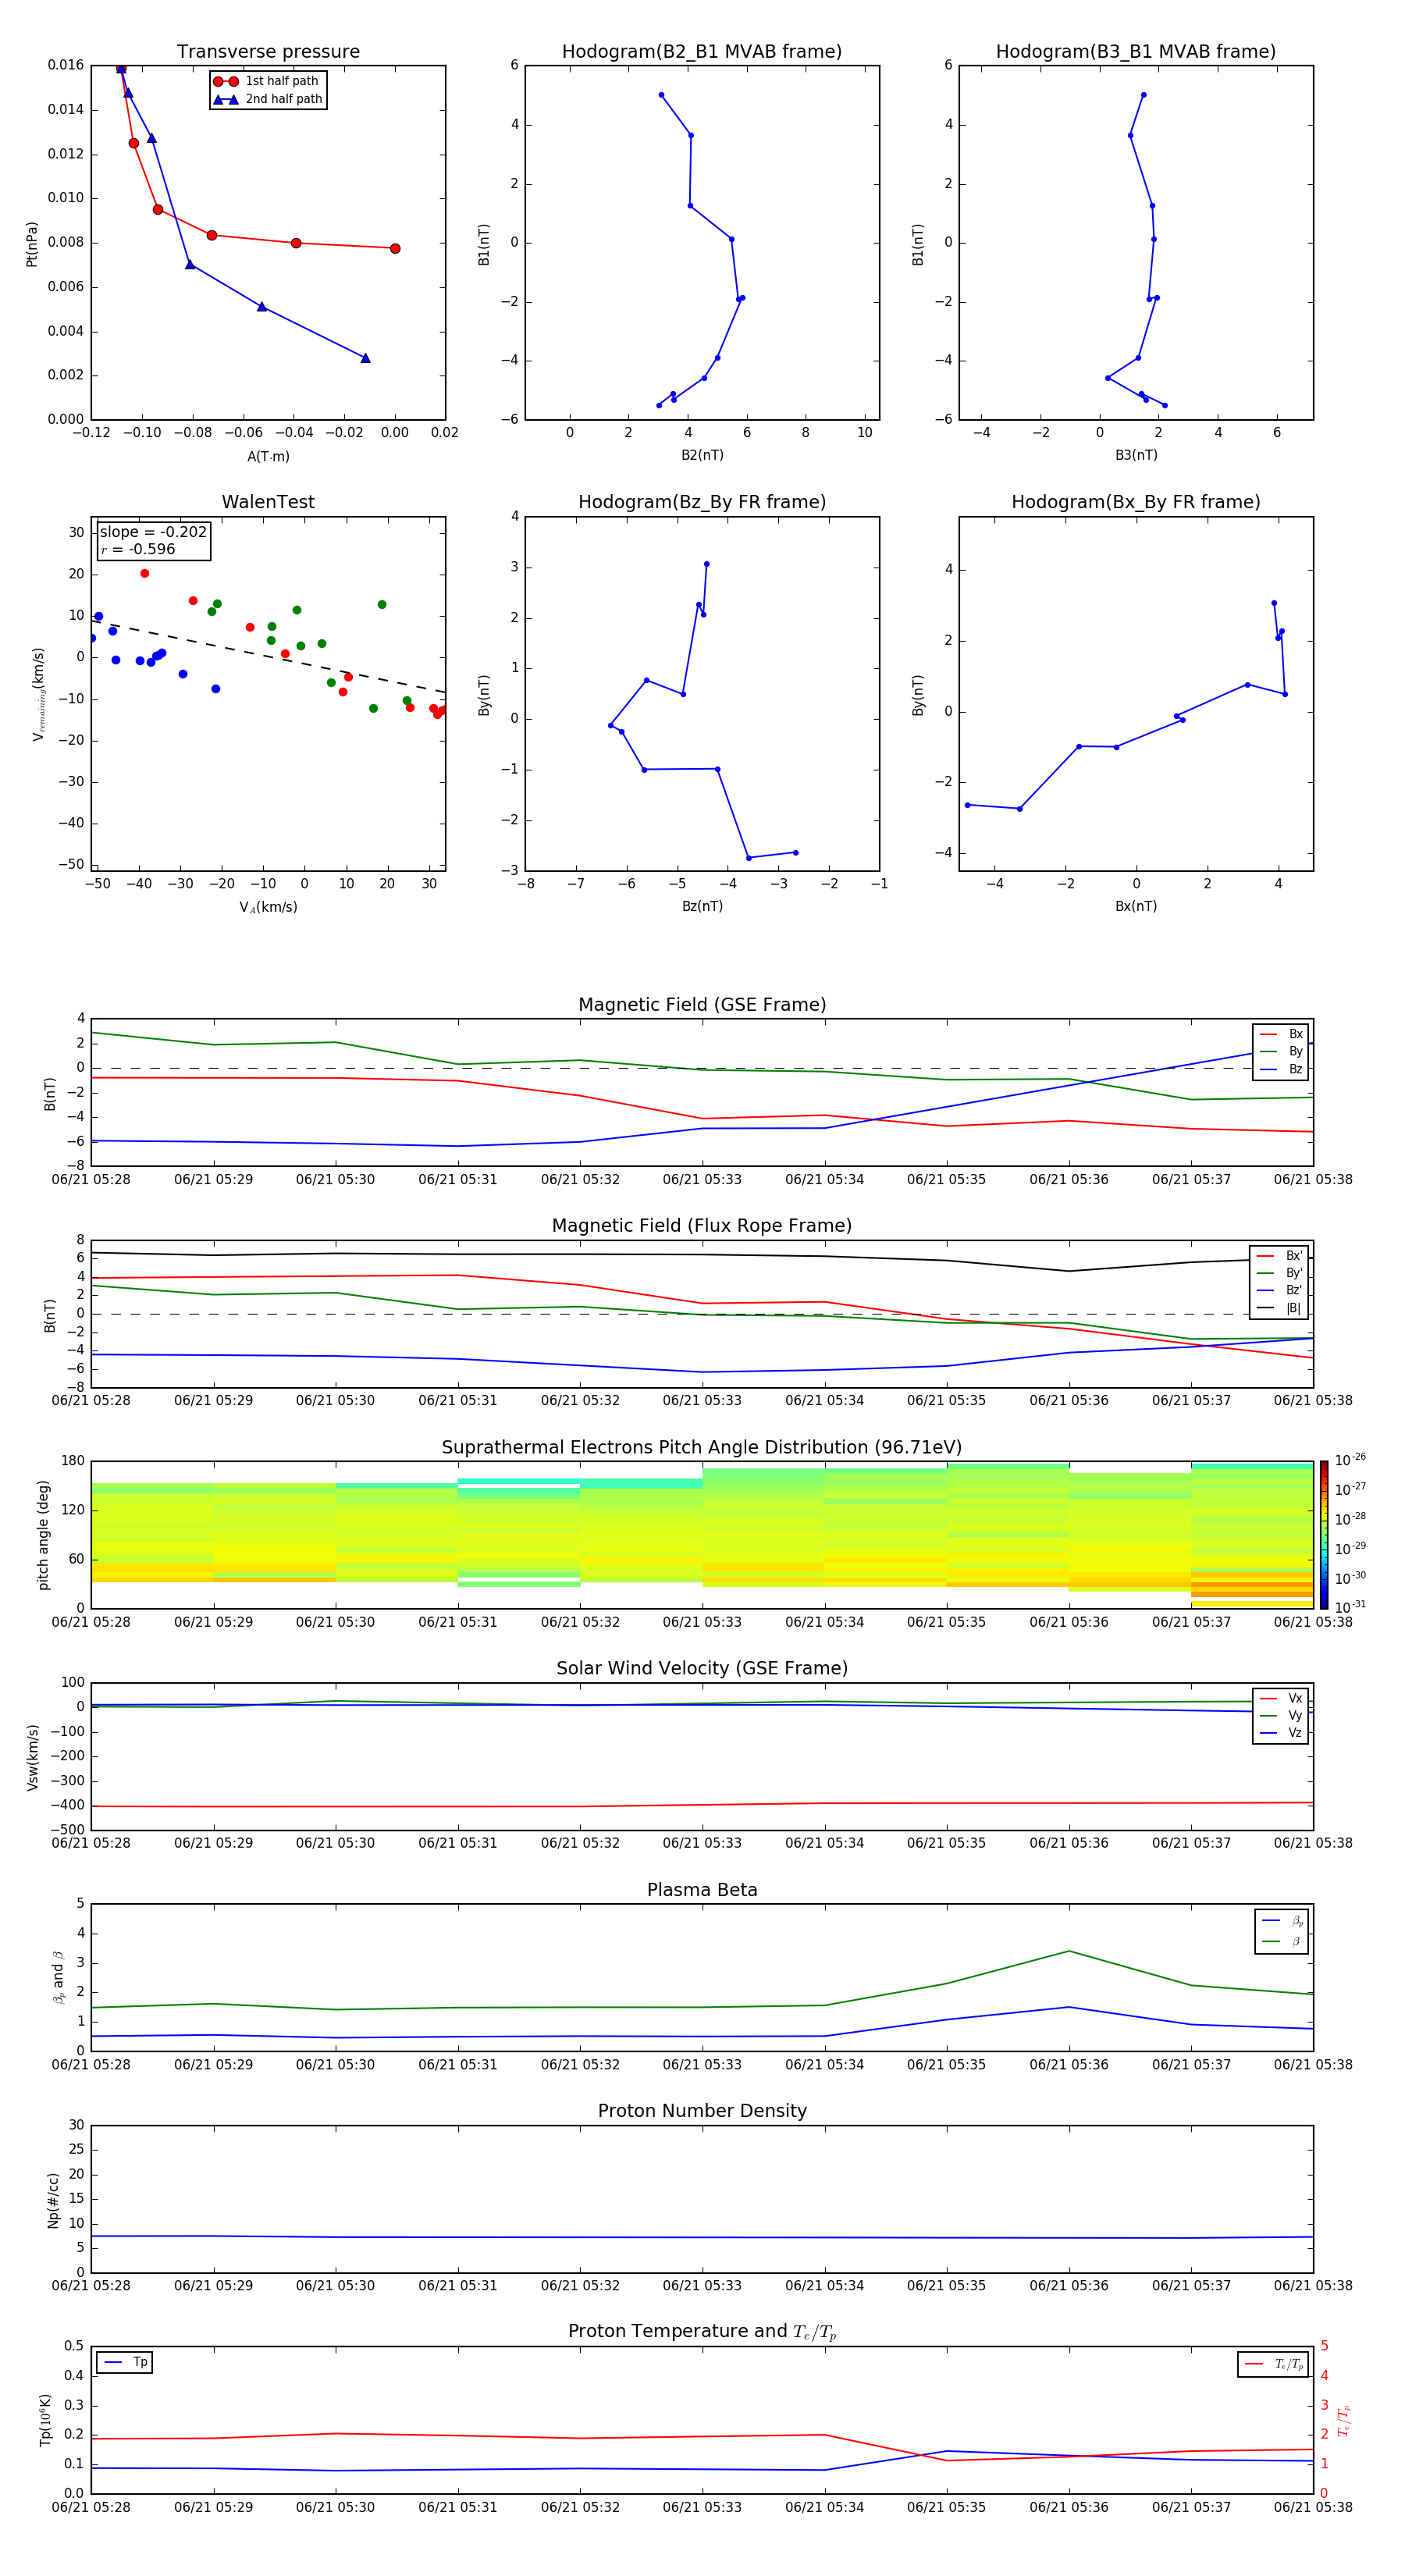Click the "WalenTest" plot title
This screenshot has height=2576, width=1405.
(268, 502)
